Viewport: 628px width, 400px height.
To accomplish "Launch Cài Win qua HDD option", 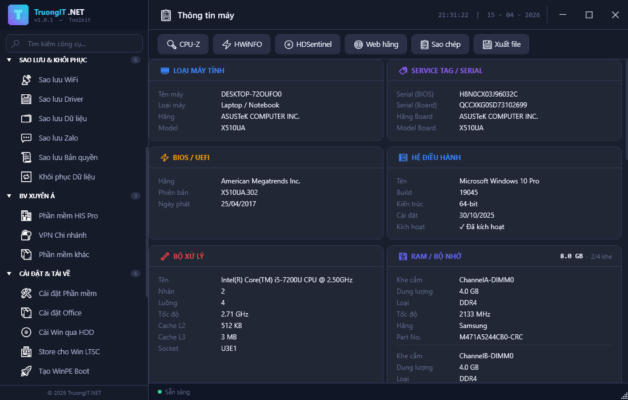I will pos(67,332).
